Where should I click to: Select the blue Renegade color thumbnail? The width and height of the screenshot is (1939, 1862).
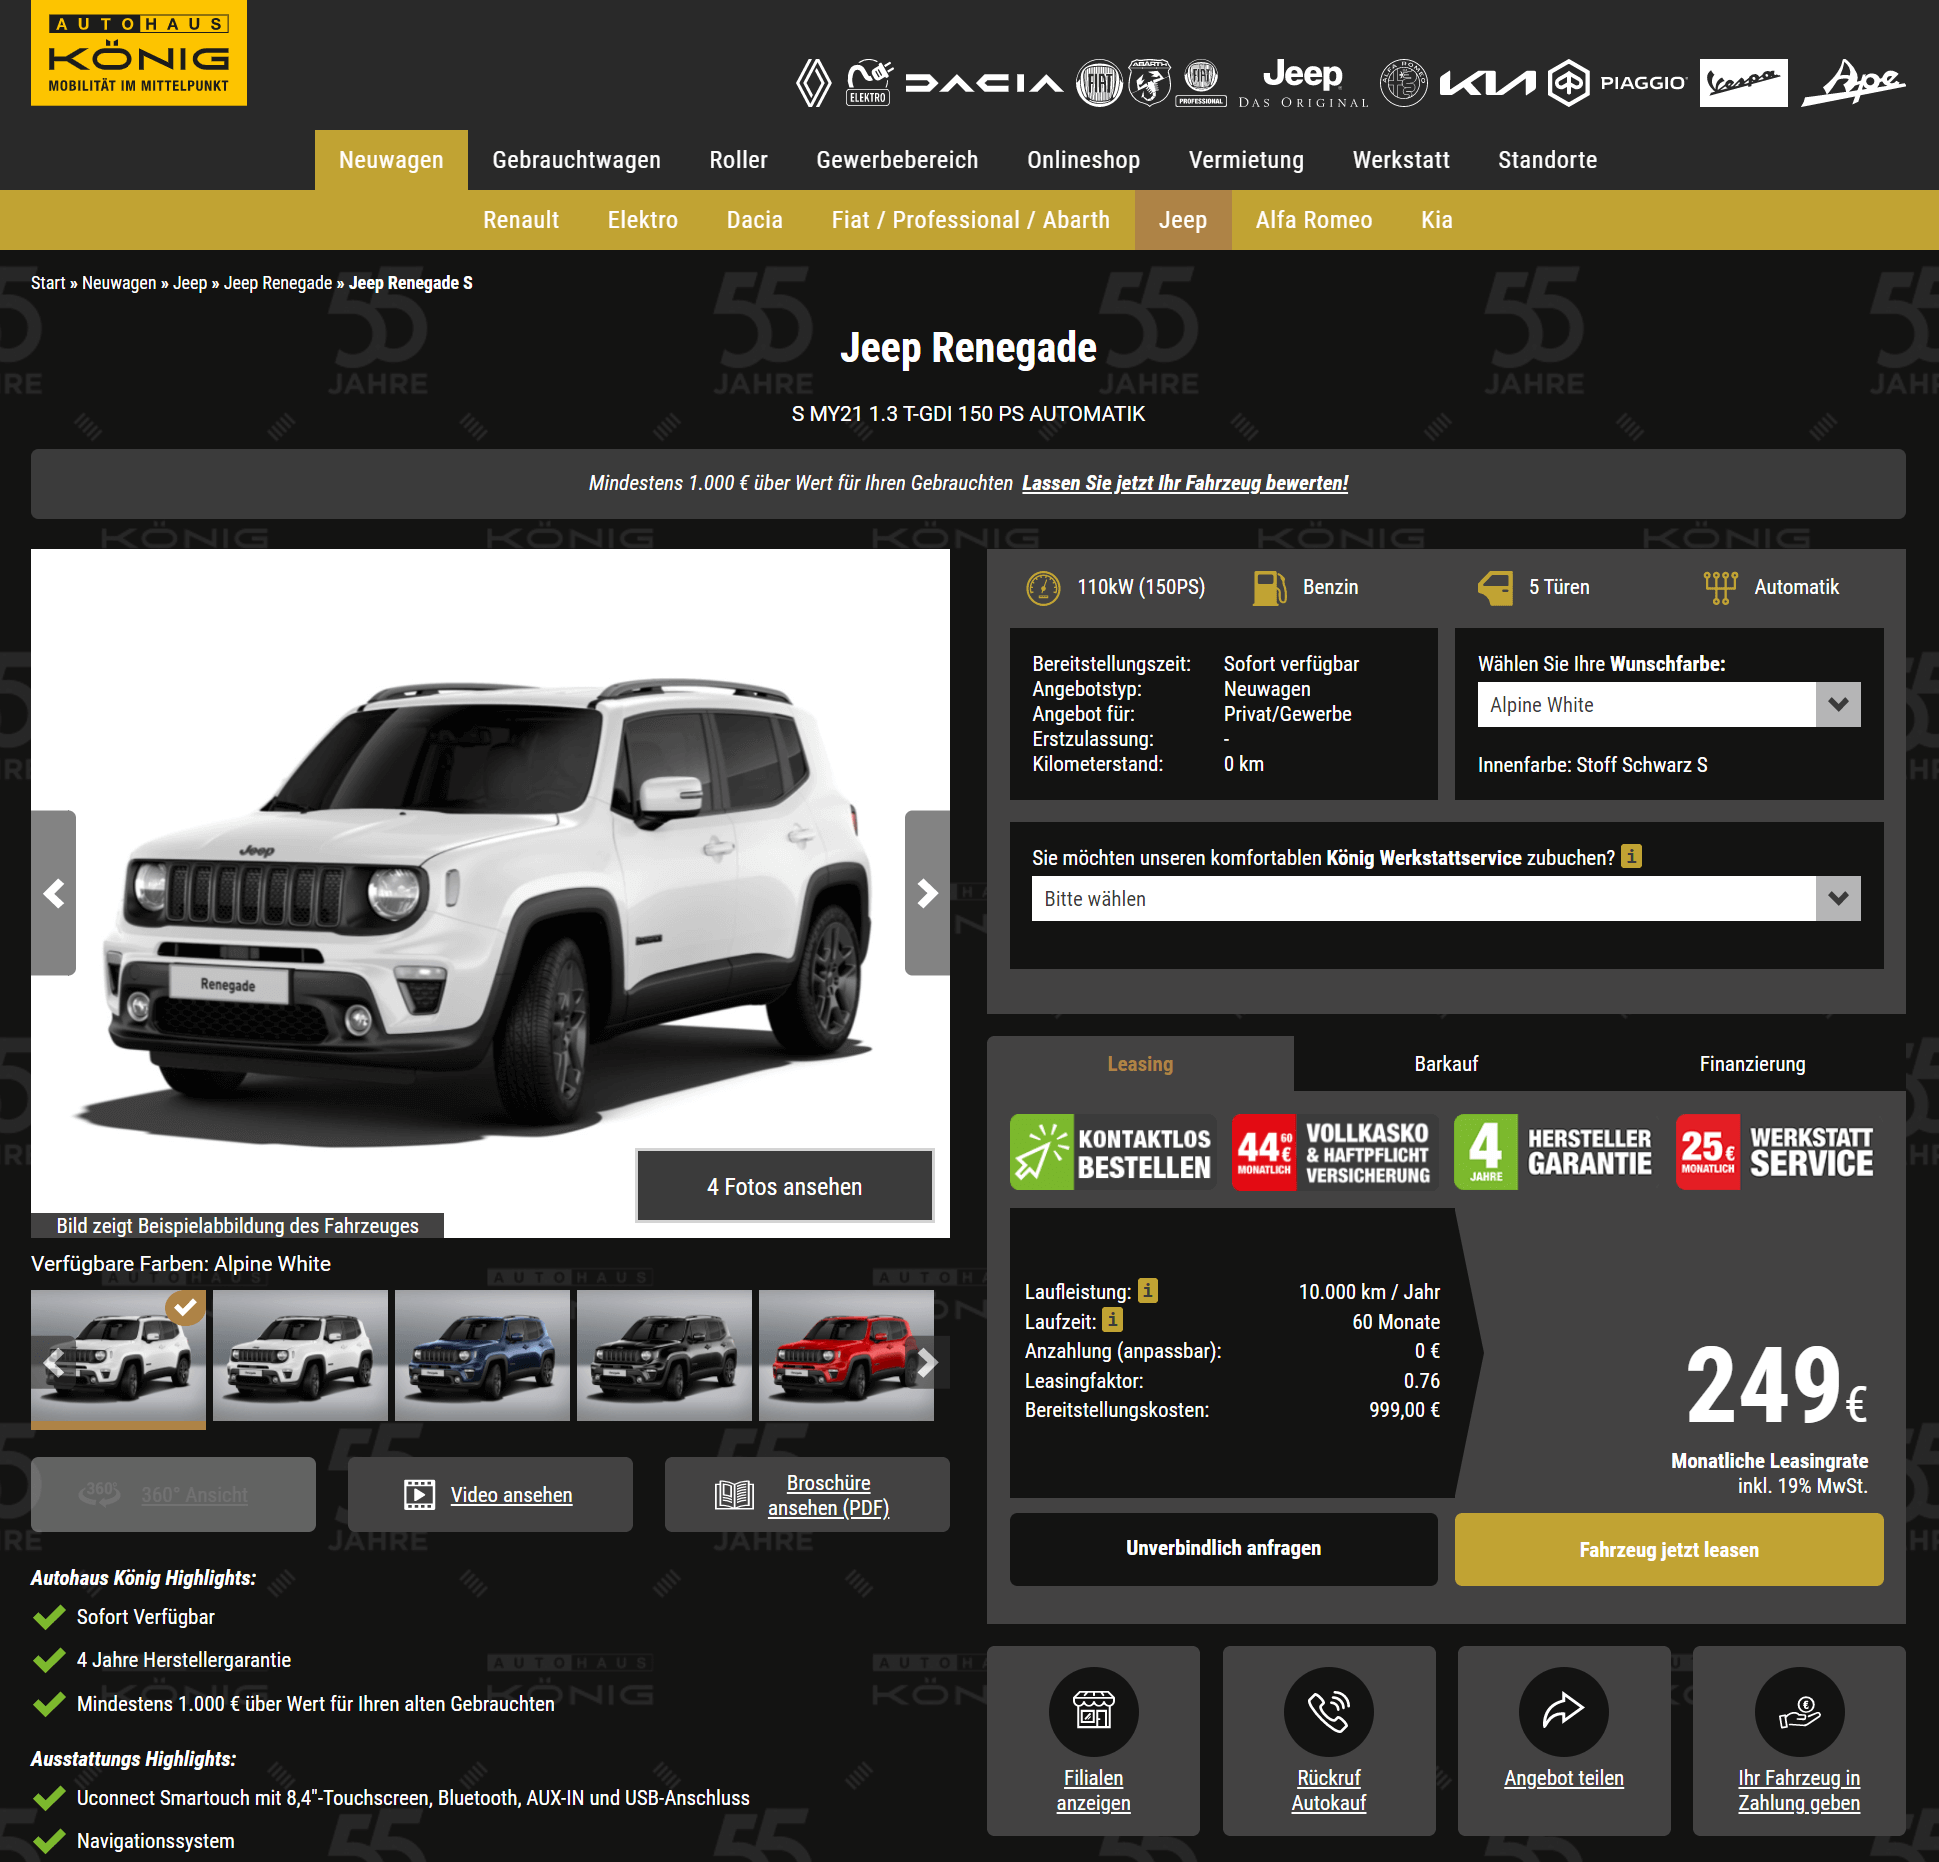482,1355
